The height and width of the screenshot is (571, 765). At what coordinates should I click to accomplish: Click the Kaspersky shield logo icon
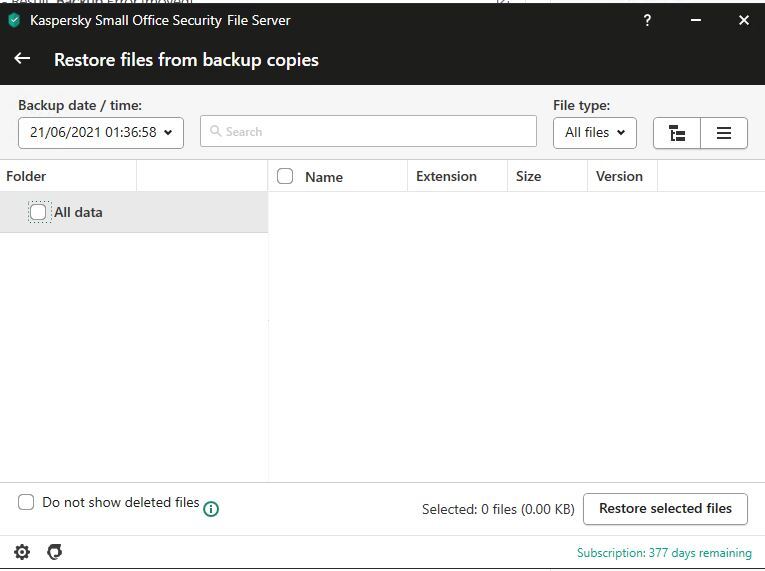(15, 20)
